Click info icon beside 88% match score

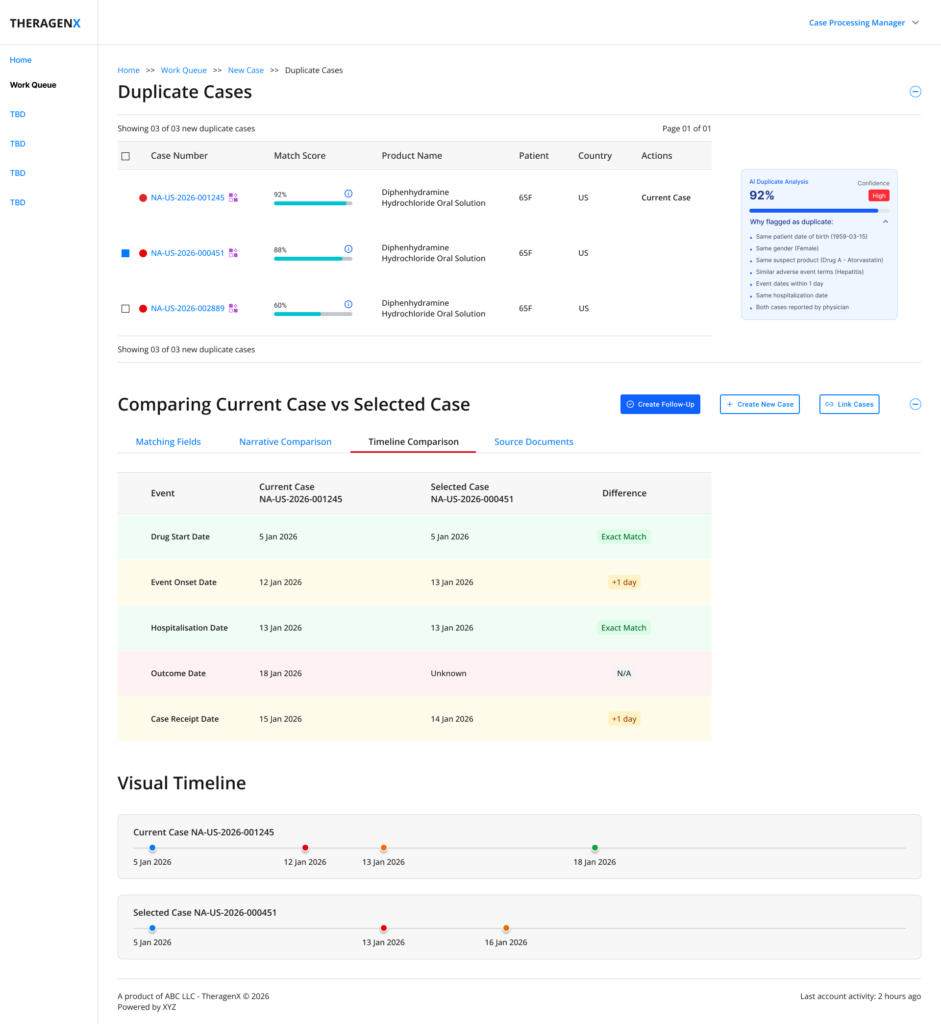point(348,249)
